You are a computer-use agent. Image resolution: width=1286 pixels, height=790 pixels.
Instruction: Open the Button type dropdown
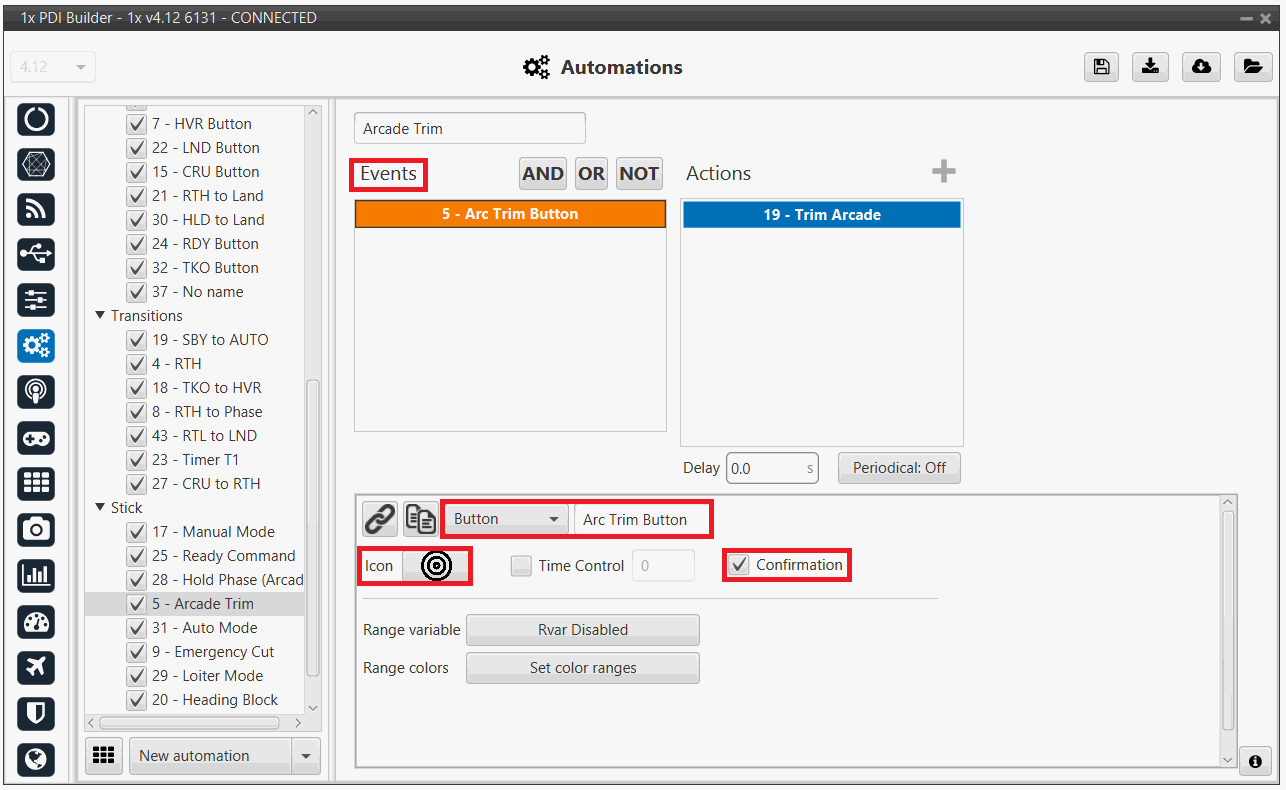point(505,519)
